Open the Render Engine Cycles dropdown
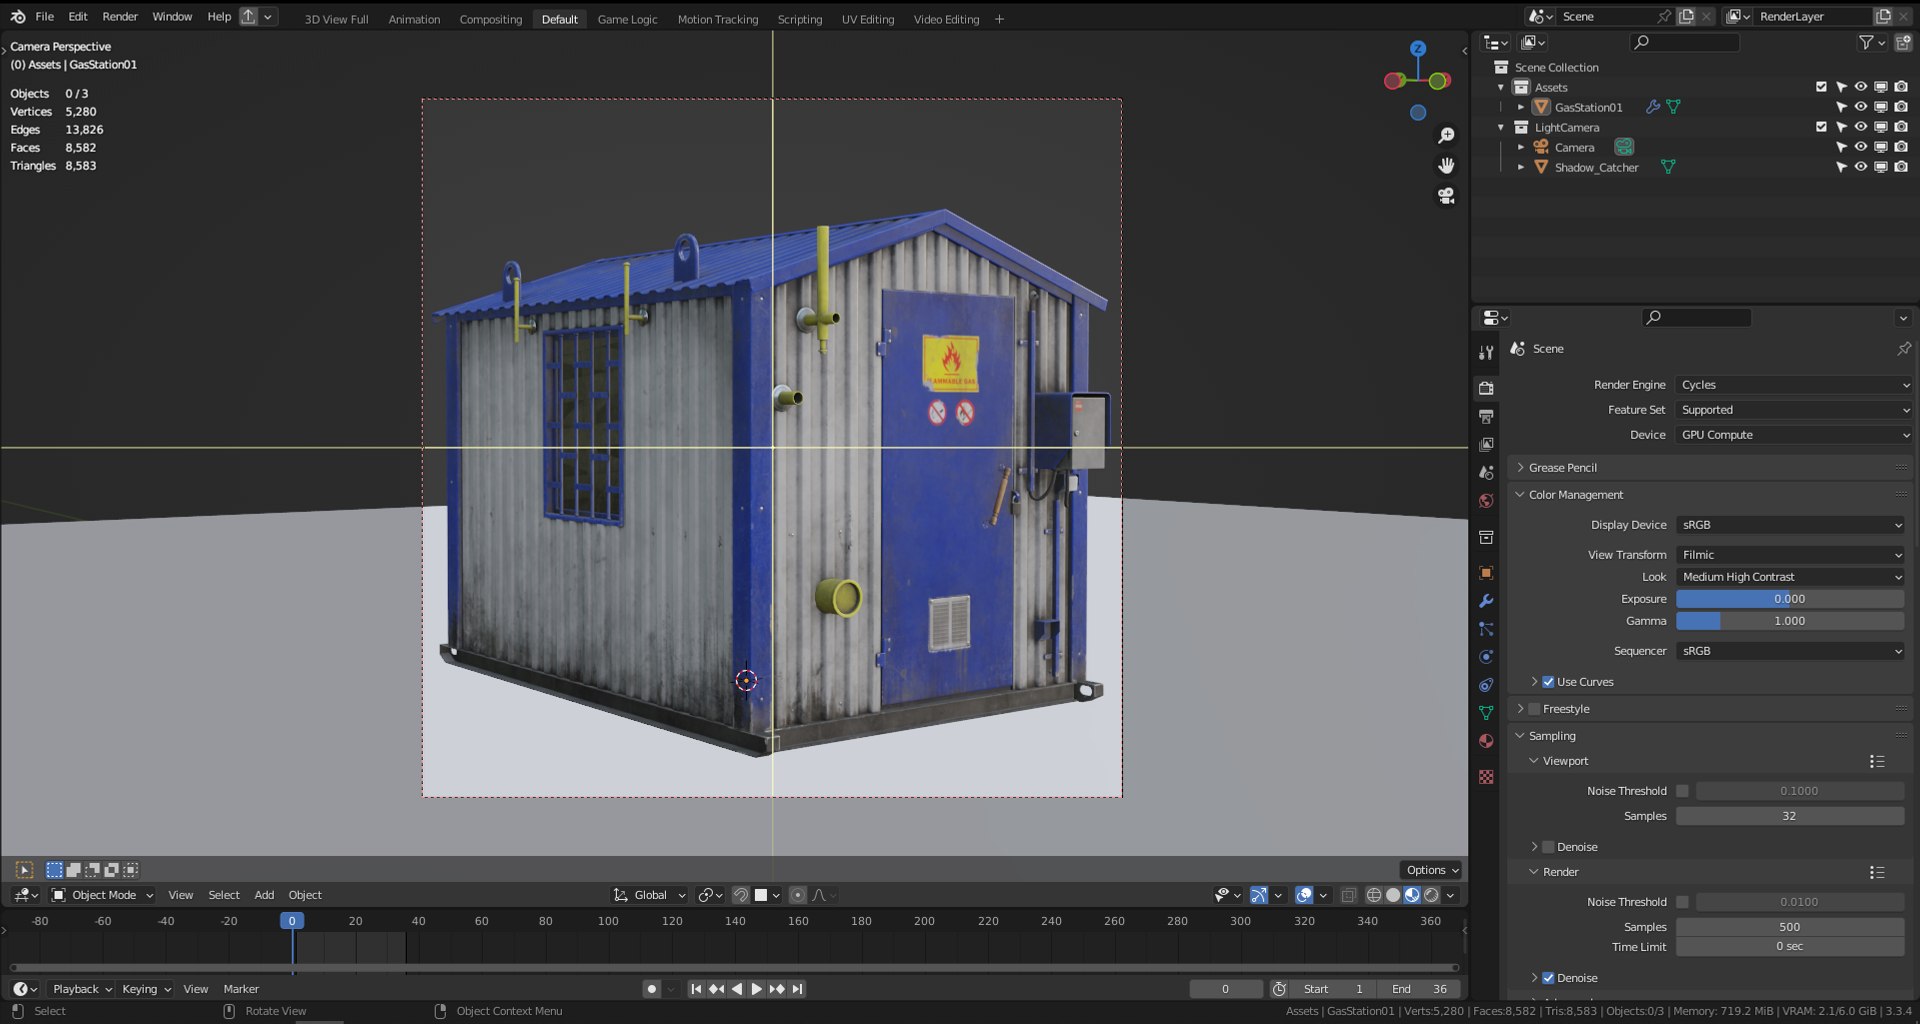The height and width of the screenshot is (1024, 1920). coord(1794,385)
